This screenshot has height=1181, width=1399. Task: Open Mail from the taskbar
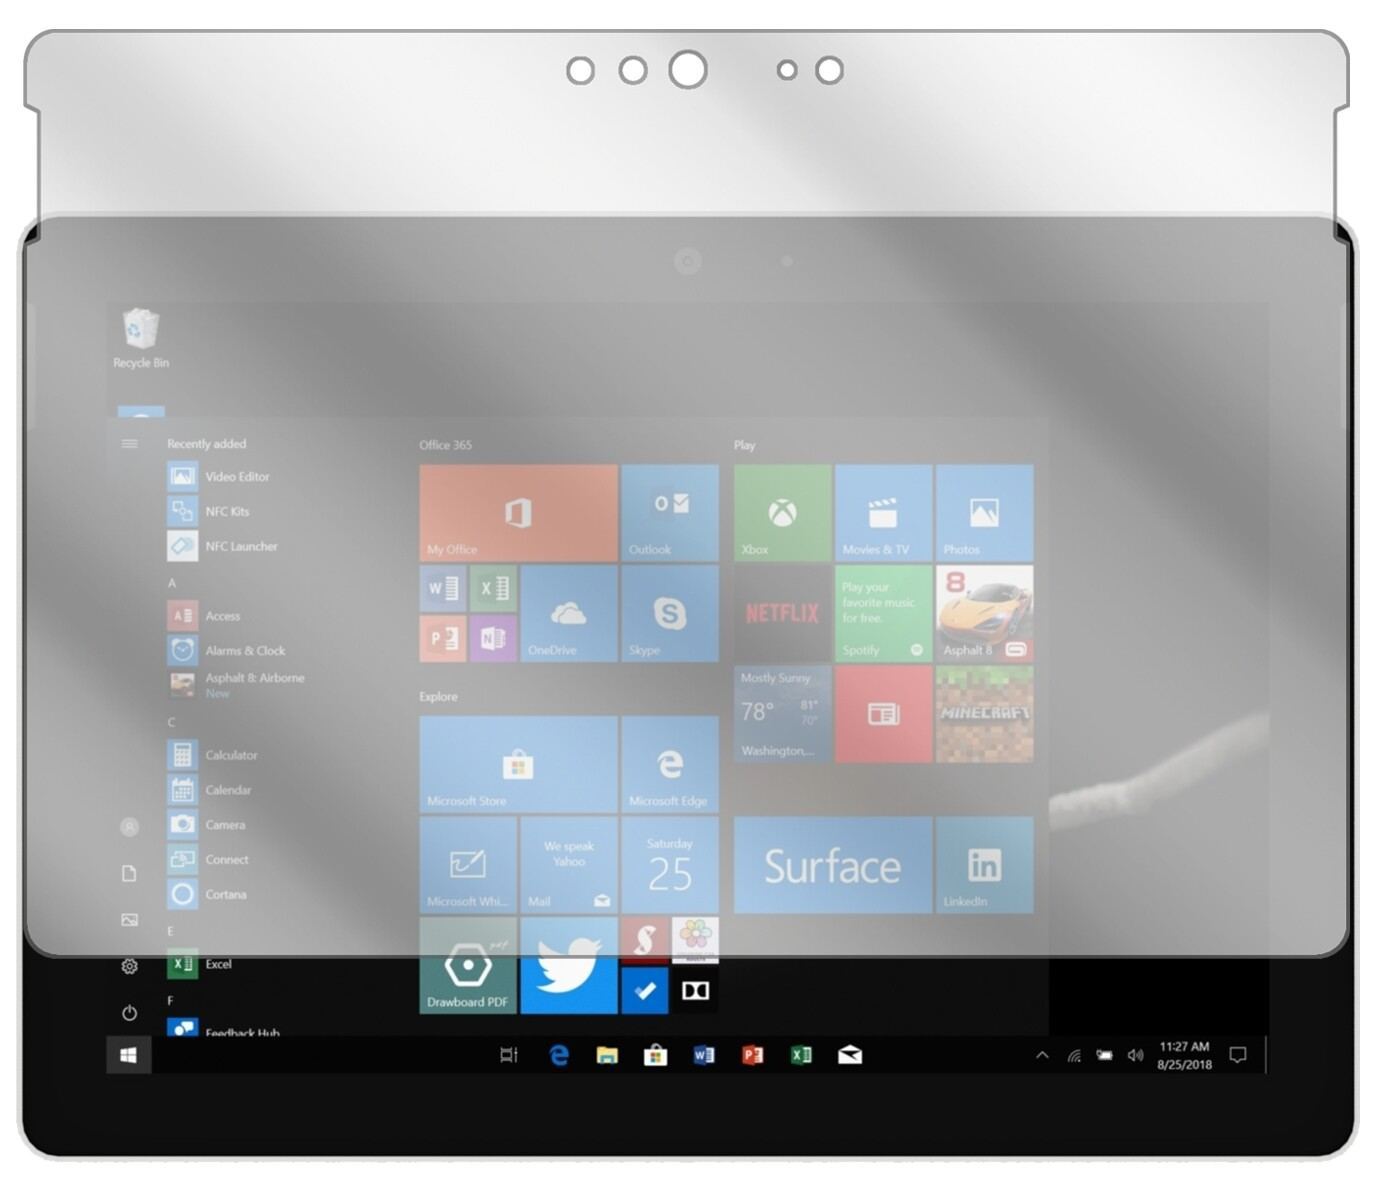[850, 1055]
